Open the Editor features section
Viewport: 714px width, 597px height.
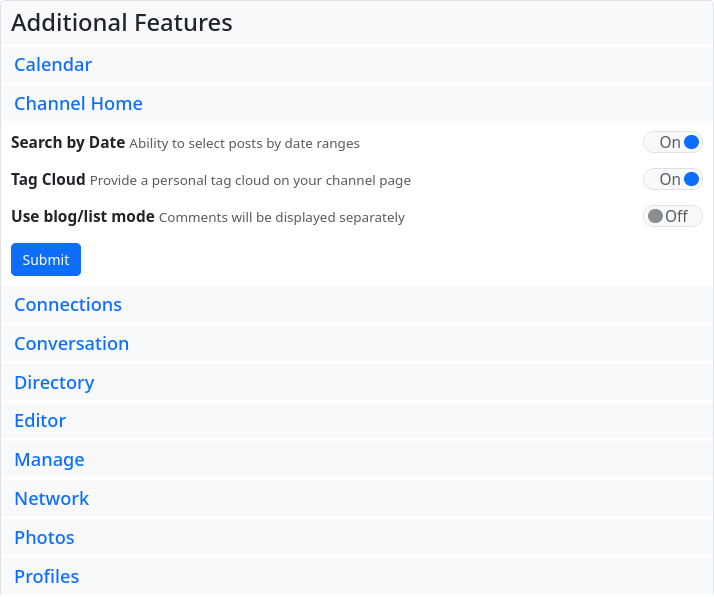coord(40,421)
